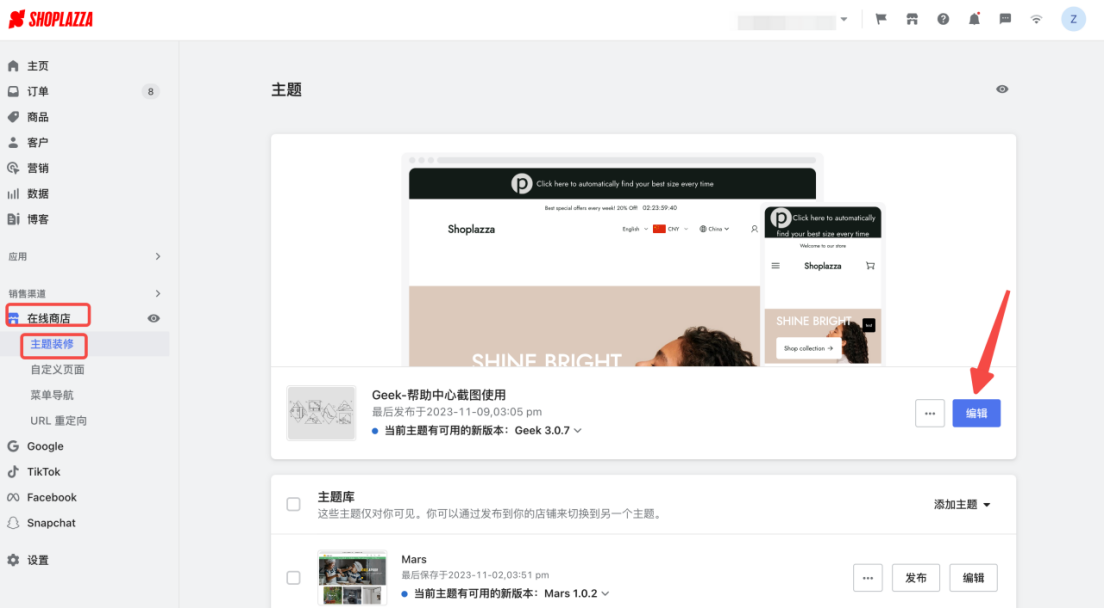
Task: Expand the 销售渠道 sales channels chevron
Action: pyautogui.click(x=158, y=293)
